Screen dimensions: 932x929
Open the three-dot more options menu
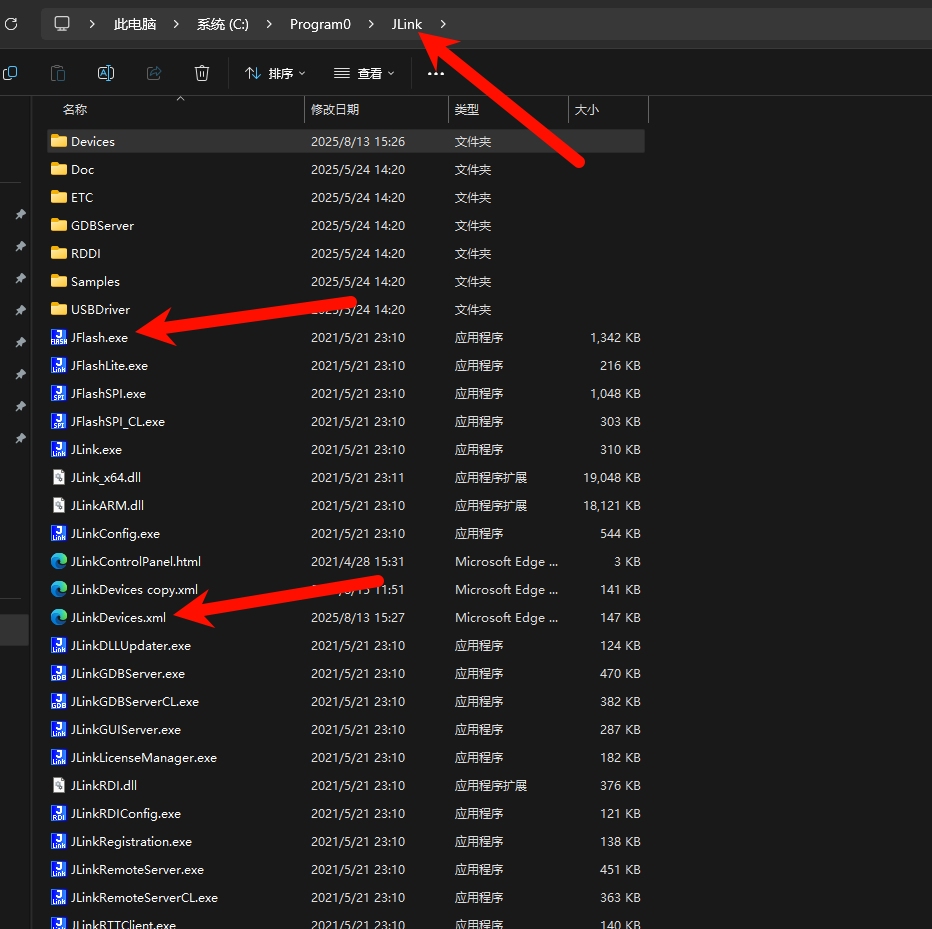436,73
